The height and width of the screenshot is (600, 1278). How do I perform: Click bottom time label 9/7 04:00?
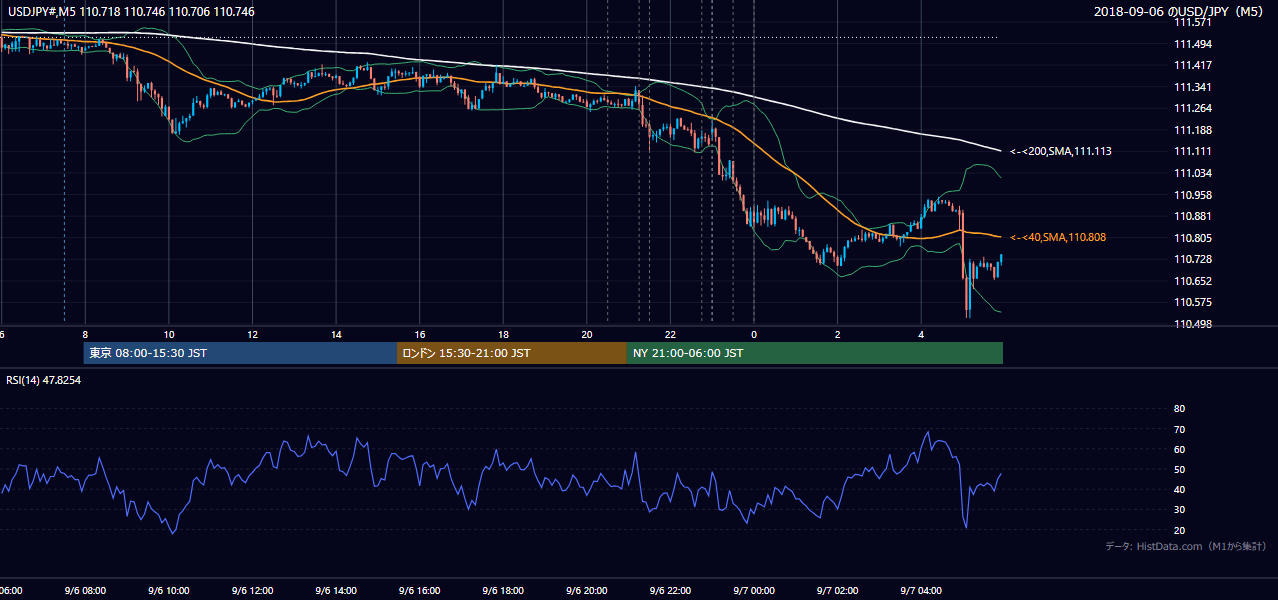[921, 591]
